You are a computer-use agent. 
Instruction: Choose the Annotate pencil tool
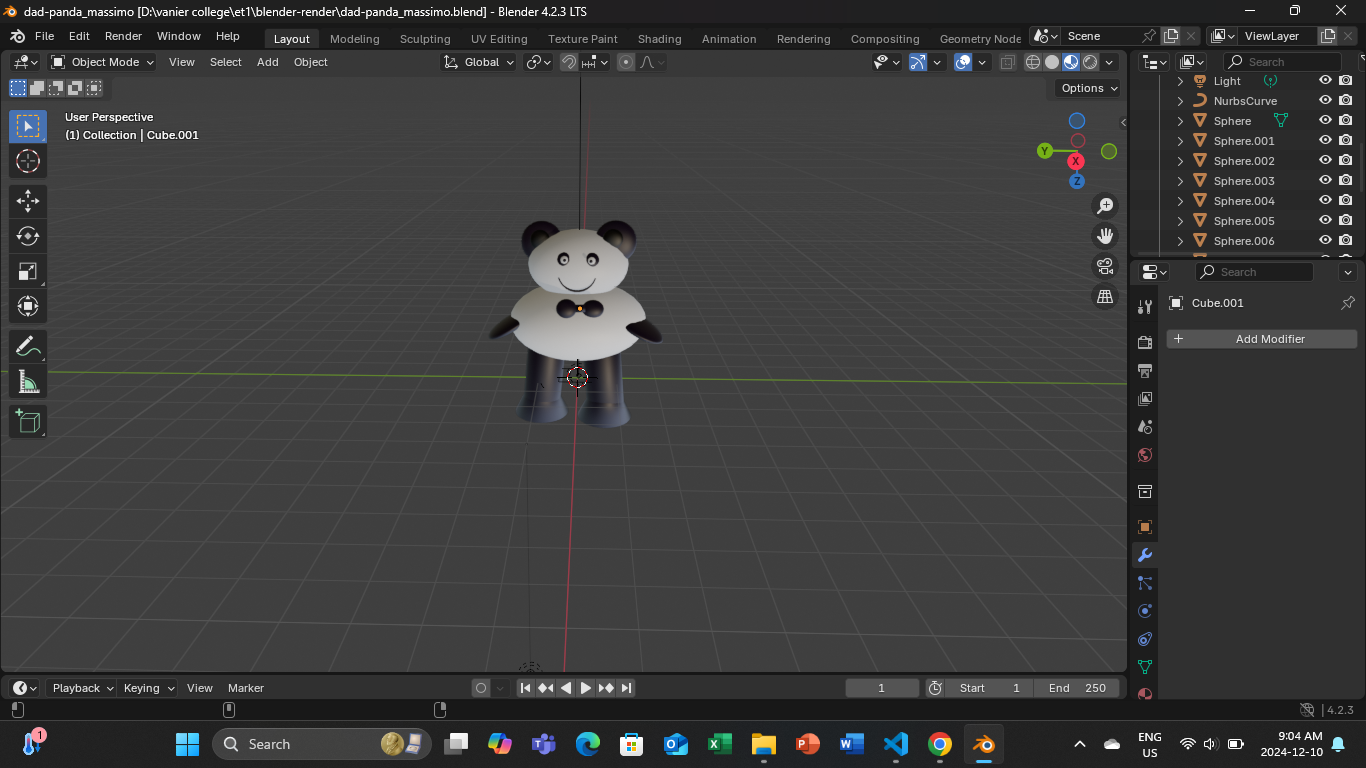coord(28,347)
